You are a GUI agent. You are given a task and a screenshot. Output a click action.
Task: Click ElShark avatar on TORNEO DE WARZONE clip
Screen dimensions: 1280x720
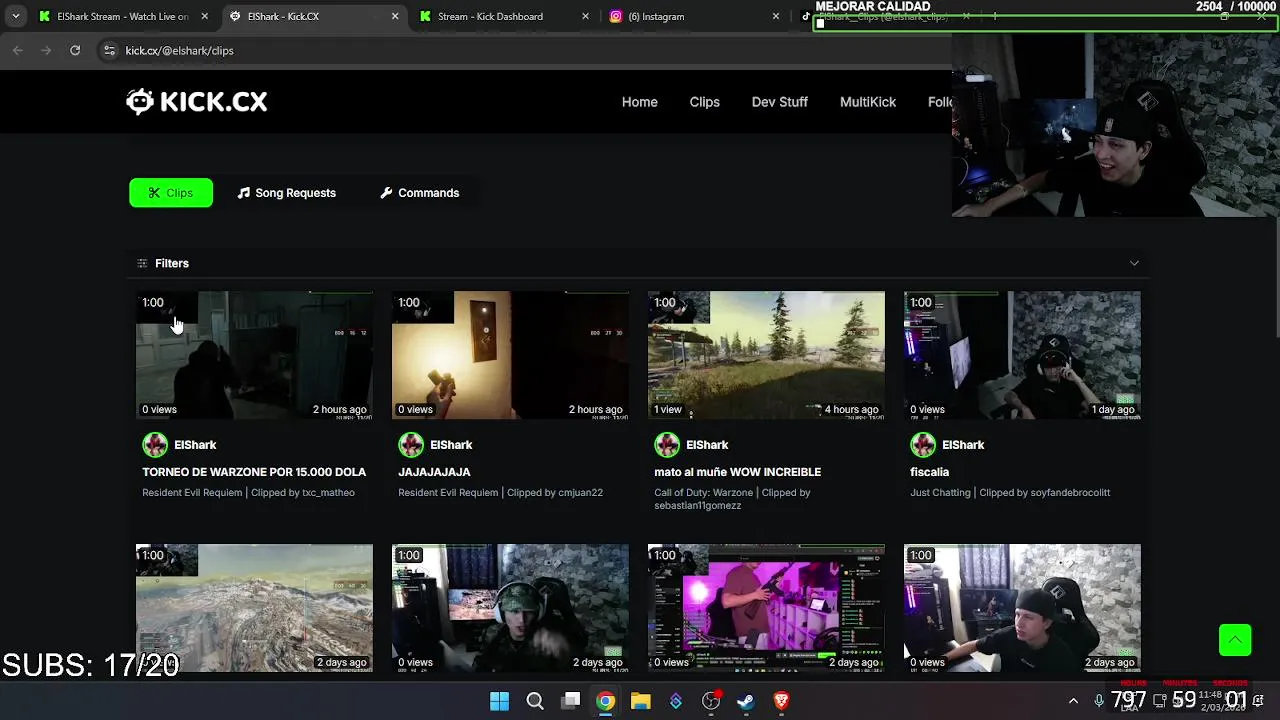click(155, 445)
